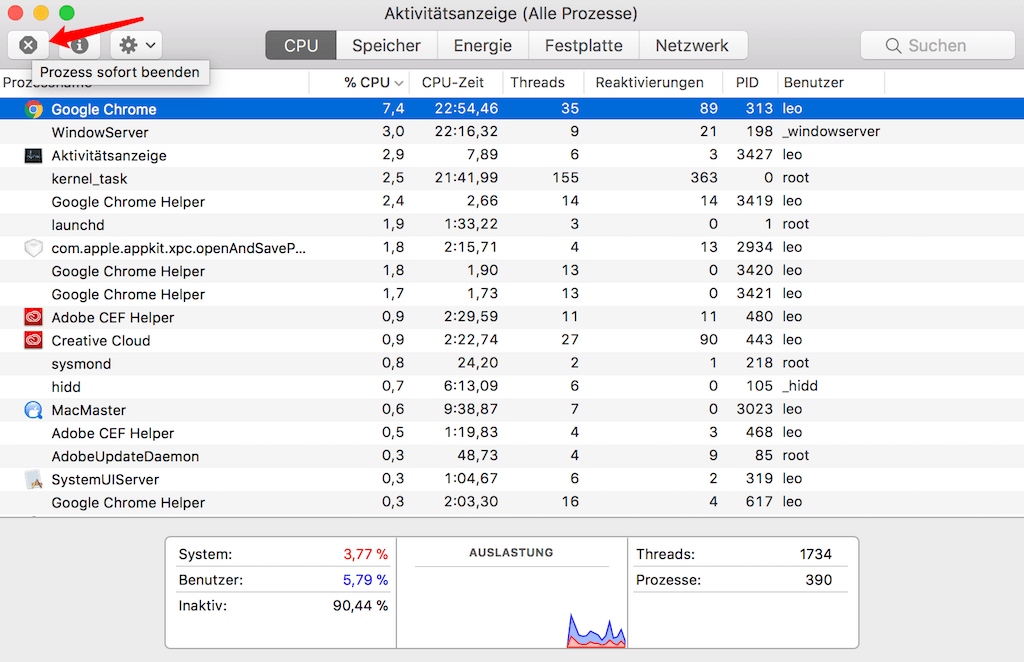This screenshot has height=662, width=1024.
Task: Select Google Chrome Helper with PID 3419
Action: (x=128, y=202)
